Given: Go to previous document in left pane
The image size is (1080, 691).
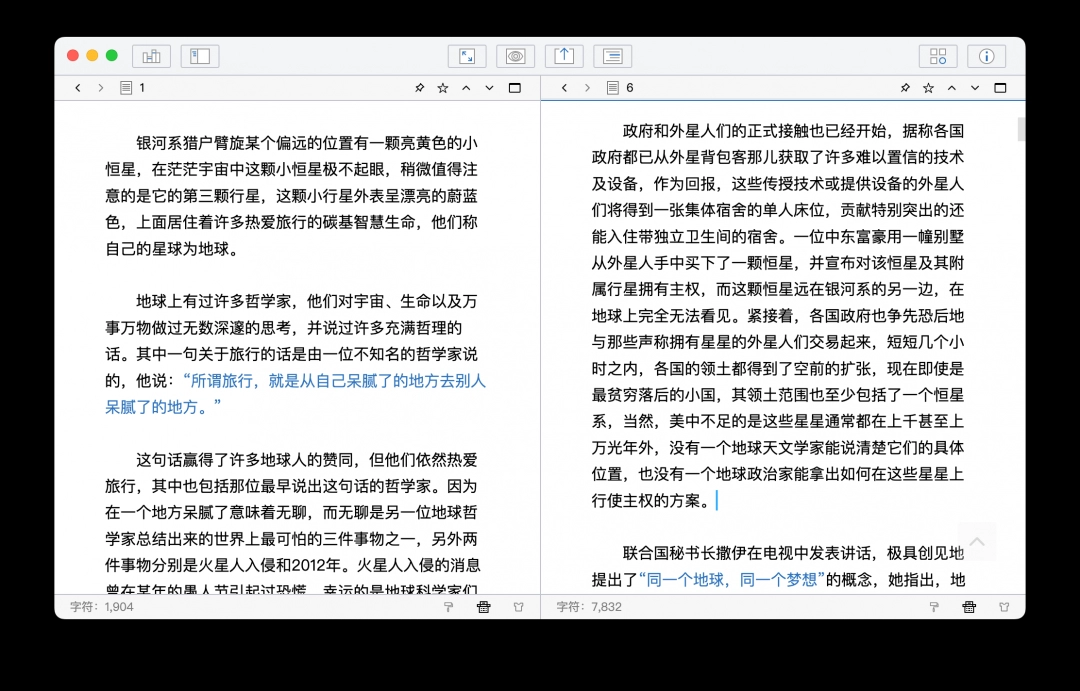Looking at the screenshot, I should [x=466, y=88].
